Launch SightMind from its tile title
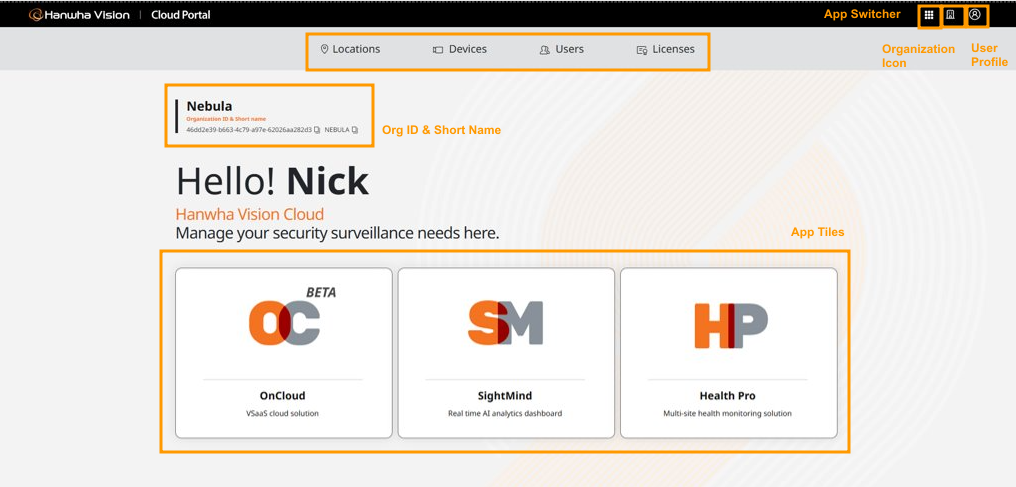Screen dimensions: 1016x487 click(x=505, y=396)
